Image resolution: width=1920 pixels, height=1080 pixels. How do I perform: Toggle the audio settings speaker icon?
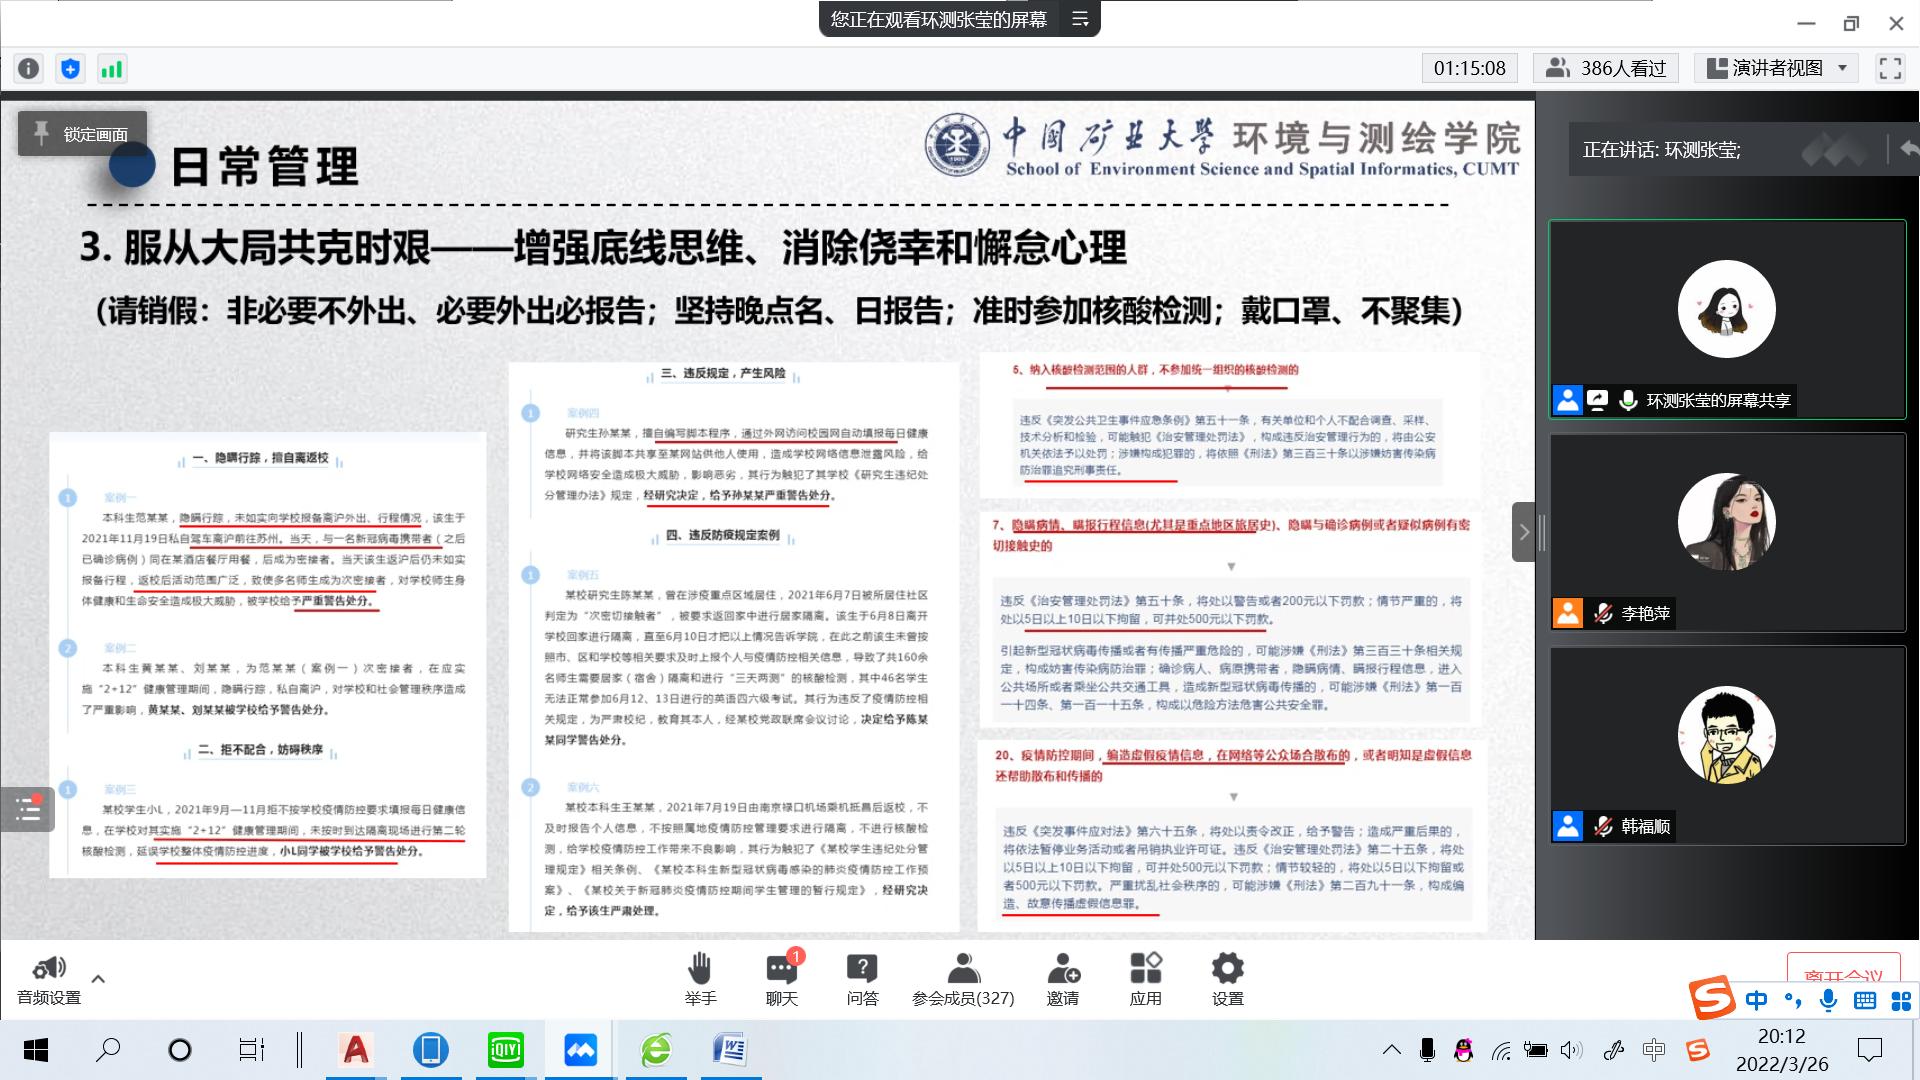(49, 969)
